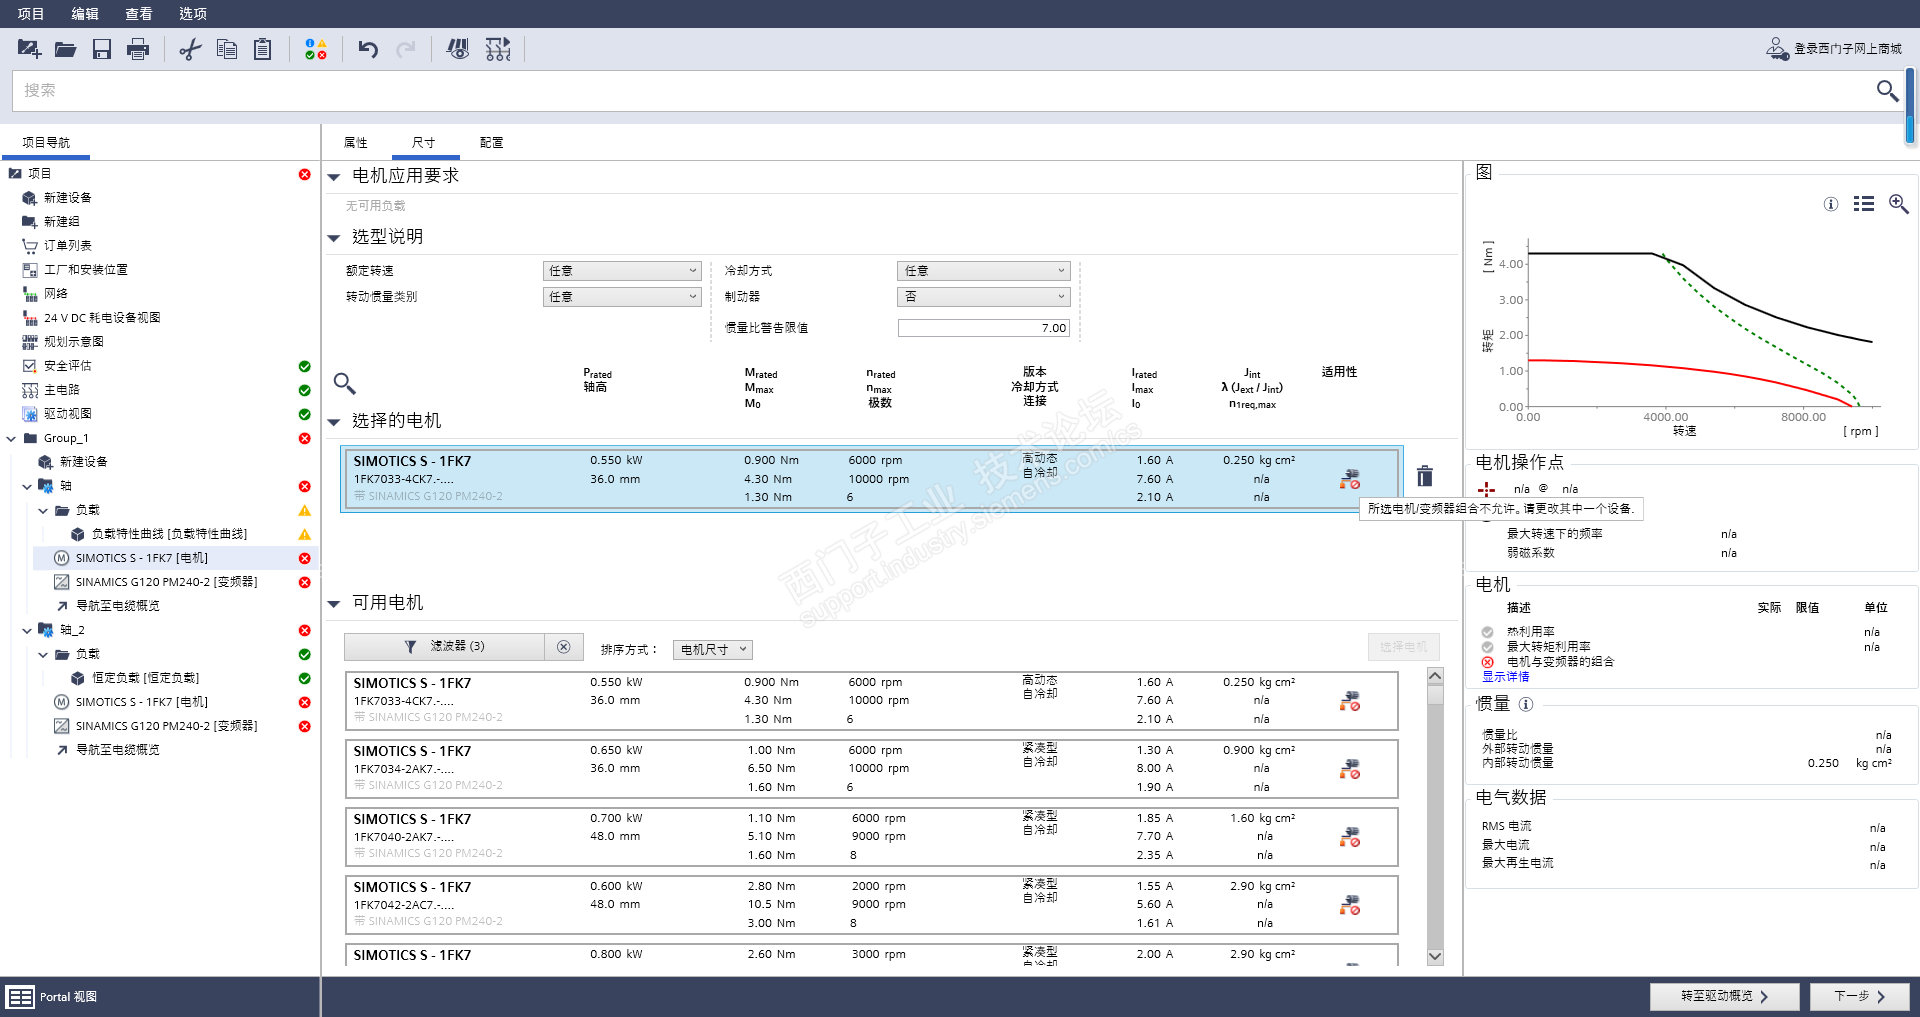Collapse the 选型说明 section
The width and height of the screenshot is (1920, 1017).
coord(334,238)
